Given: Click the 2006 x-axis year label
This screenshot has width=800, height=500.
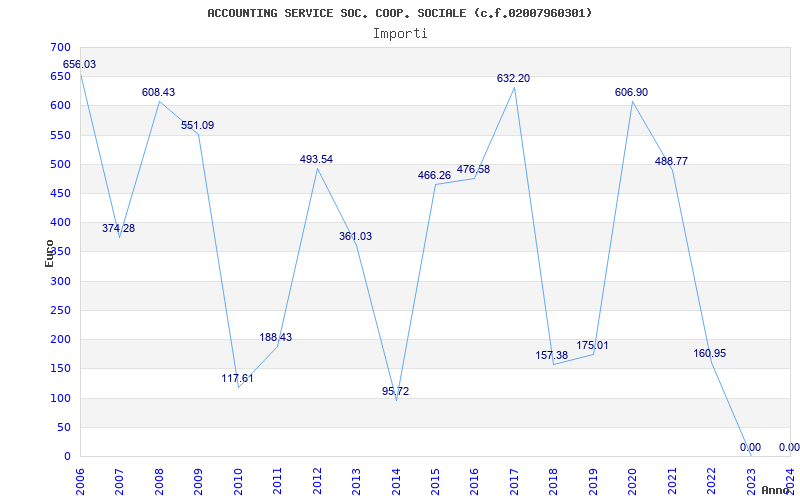Looking at the screenshot, I should pos(80,481).
